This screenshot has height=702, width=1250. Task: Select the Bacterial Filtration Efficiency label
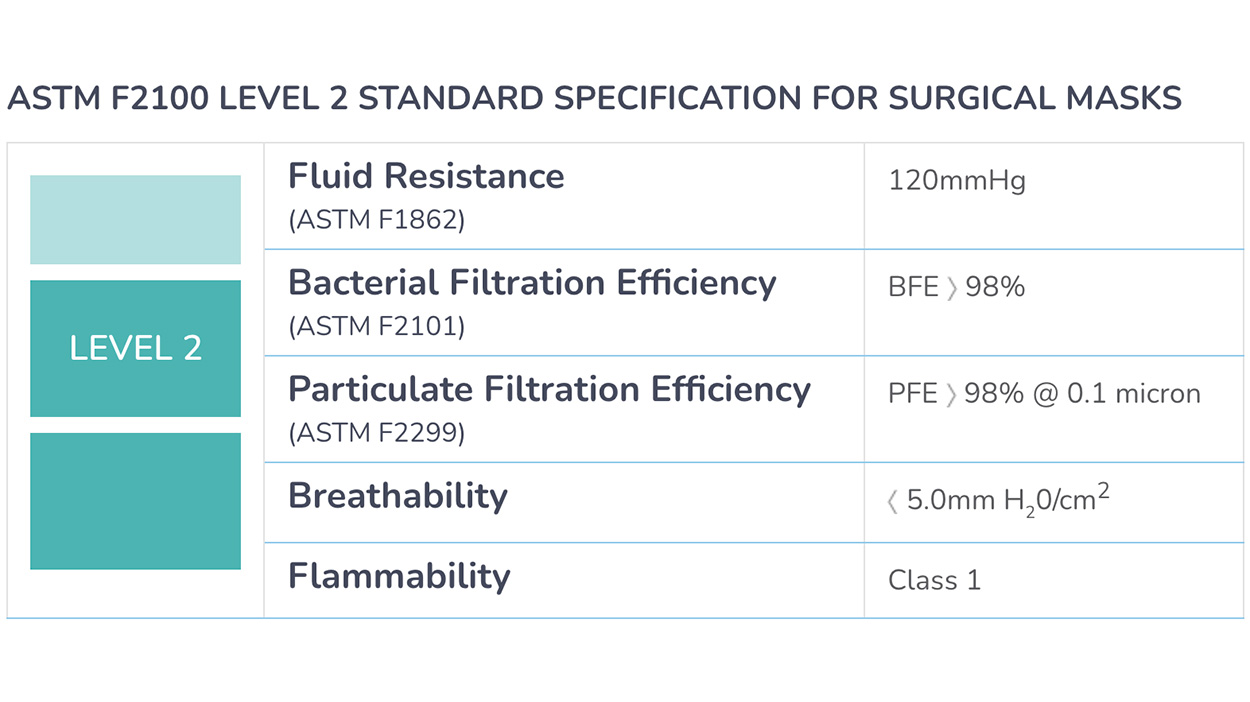532,283
